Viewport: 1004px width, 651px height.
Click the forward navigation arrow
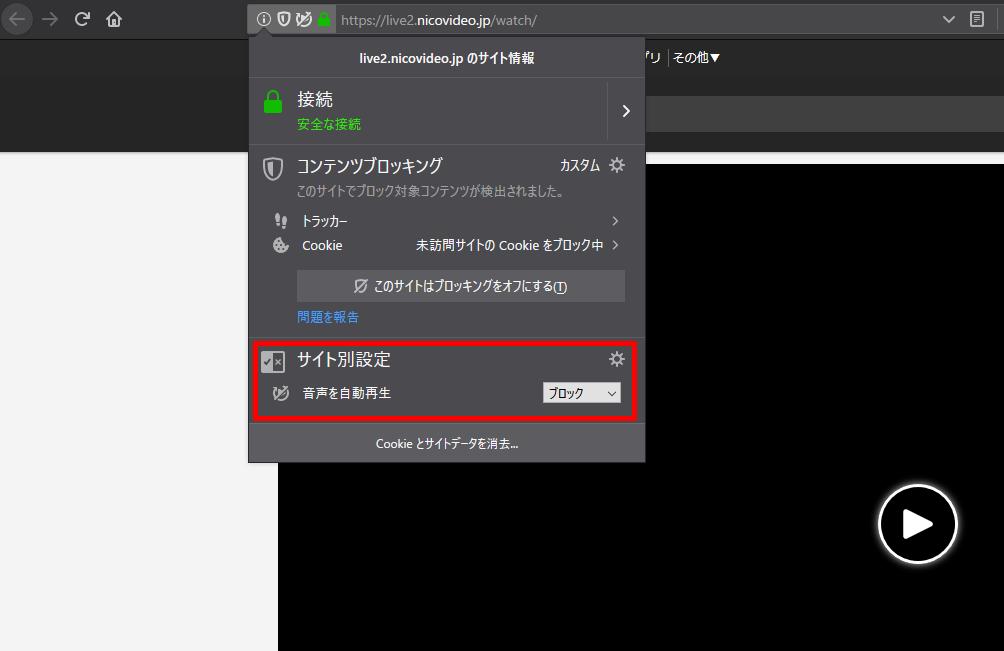(x=50, y=20)
